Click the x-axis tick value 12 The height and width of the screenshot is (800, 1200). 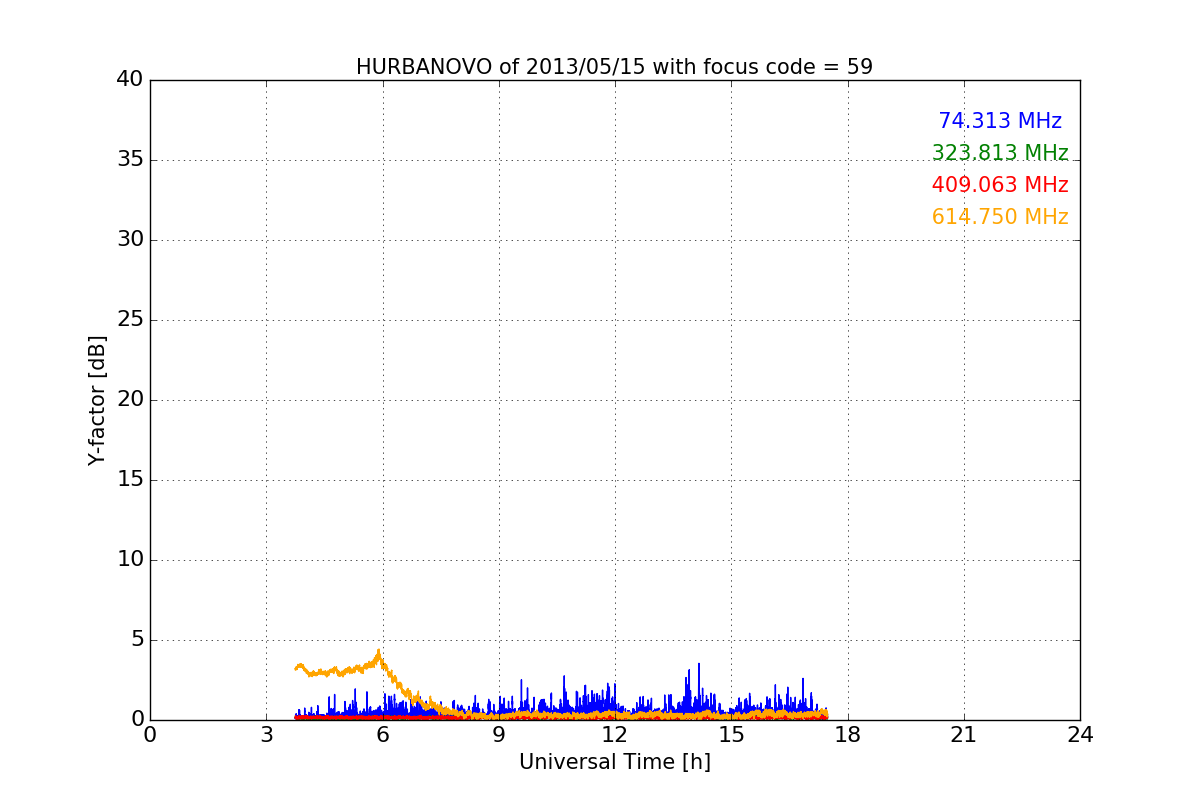click(615, 735)
